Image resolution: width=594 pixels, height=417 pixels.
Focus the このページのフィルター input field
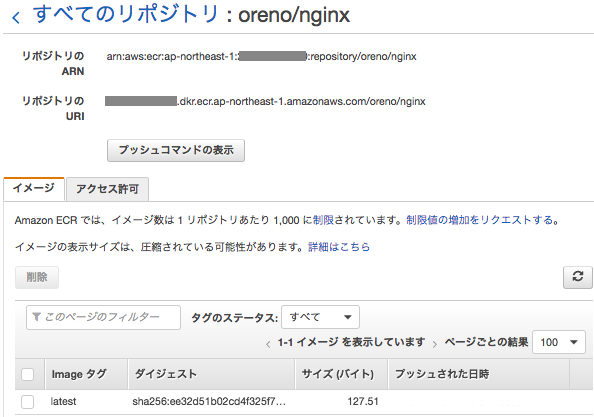tap(103, 317)
